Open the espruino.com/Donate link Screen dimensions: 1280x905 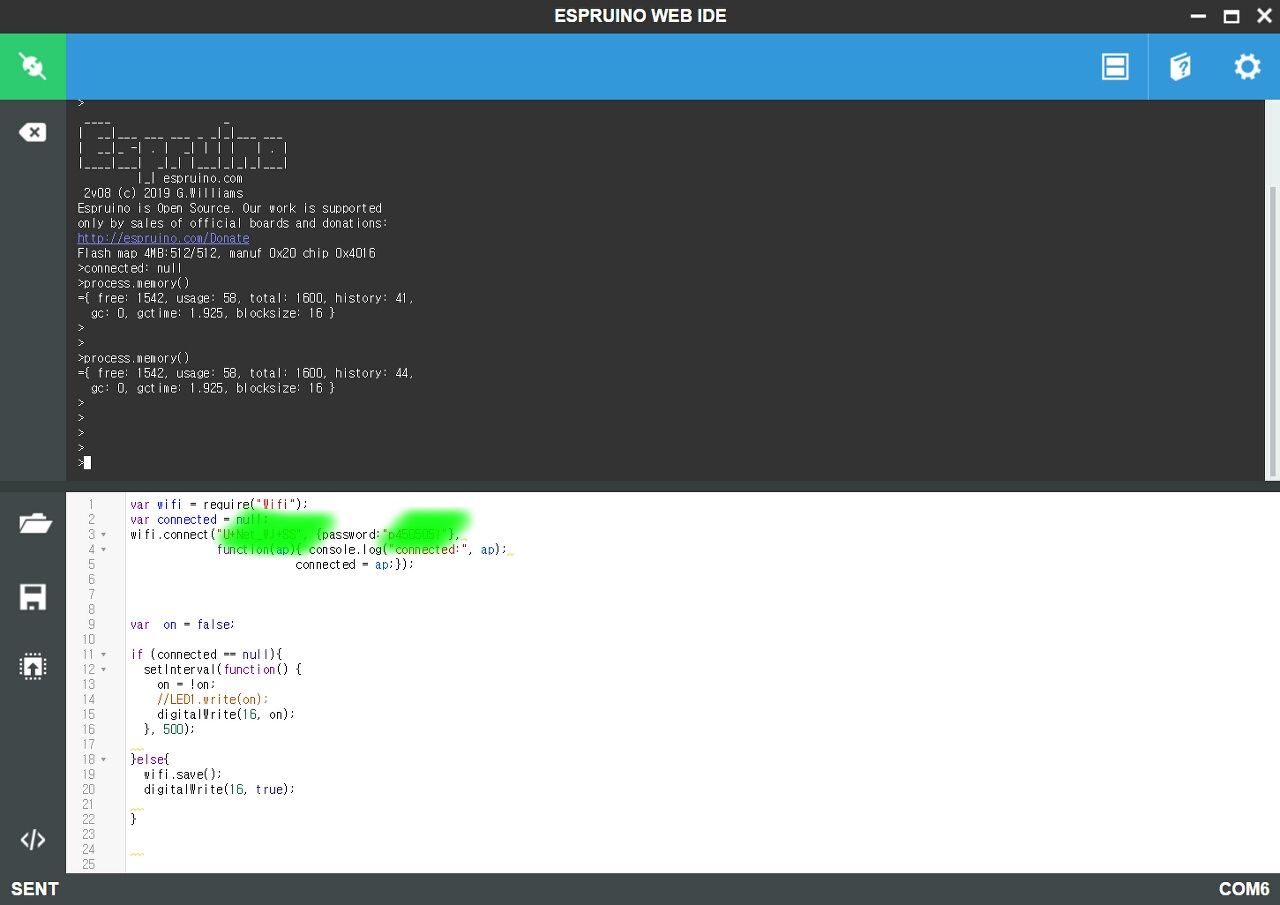pyautogui.click(x=163, y=238)
